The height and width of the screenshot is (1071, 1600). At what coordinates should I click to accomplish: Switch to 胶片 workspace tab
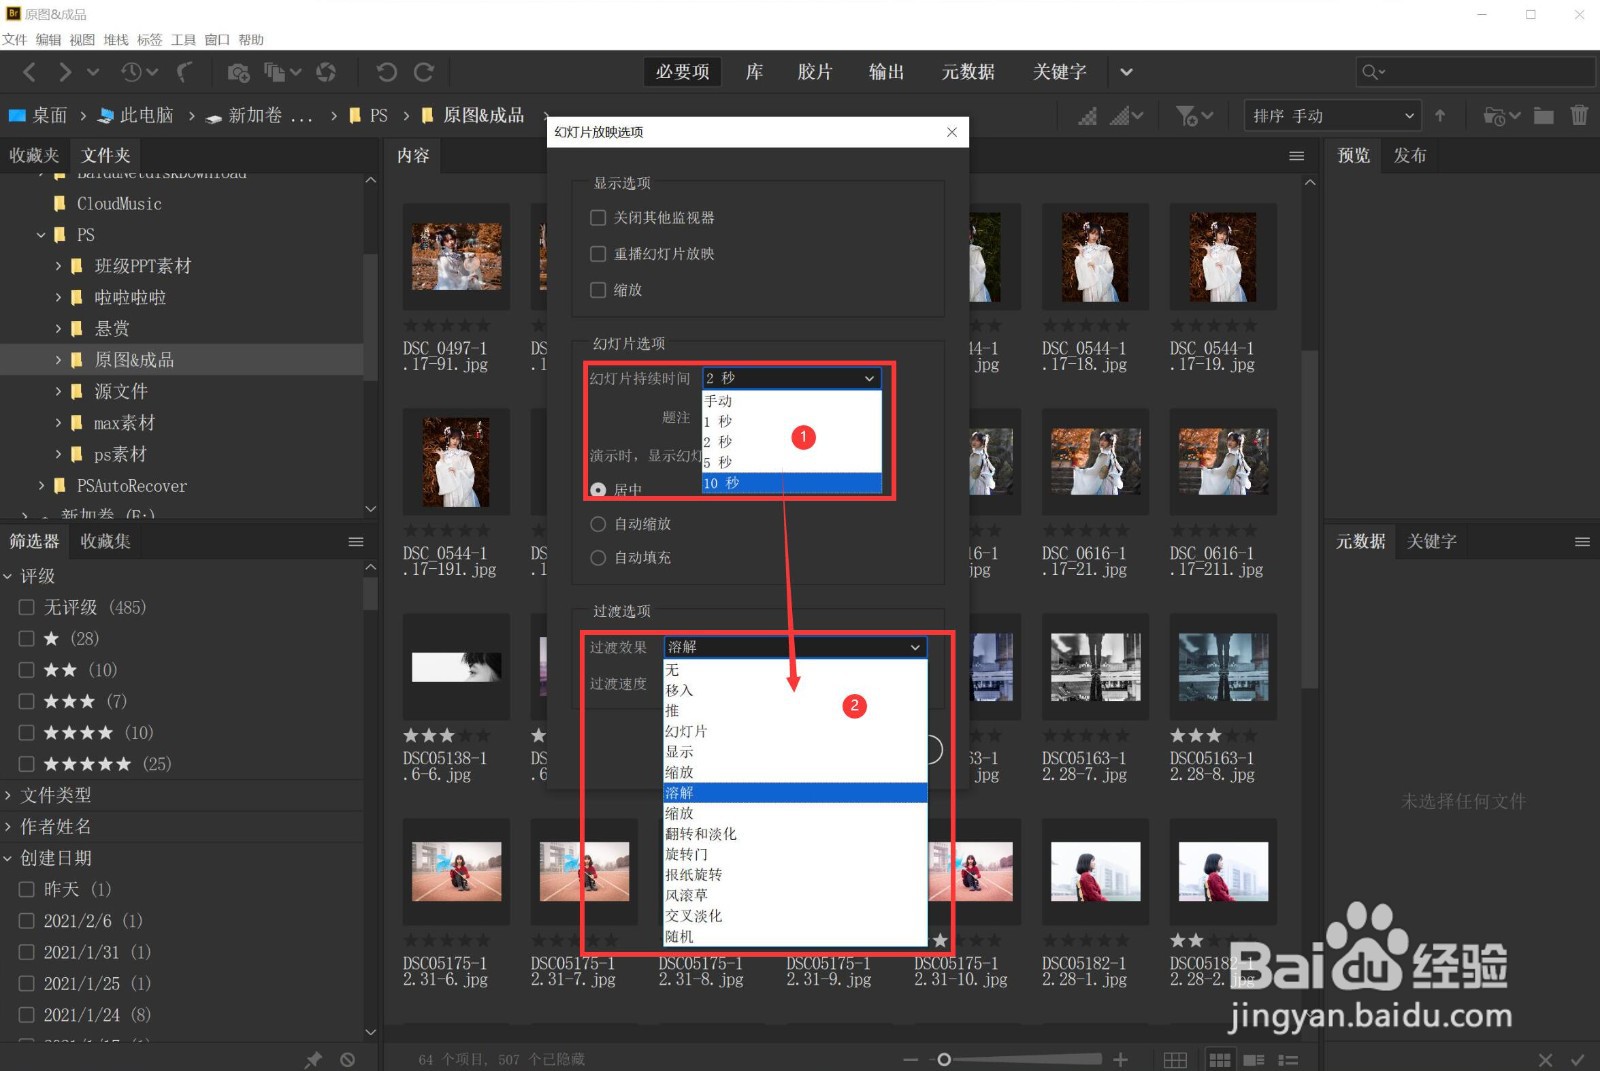point(815,72)
